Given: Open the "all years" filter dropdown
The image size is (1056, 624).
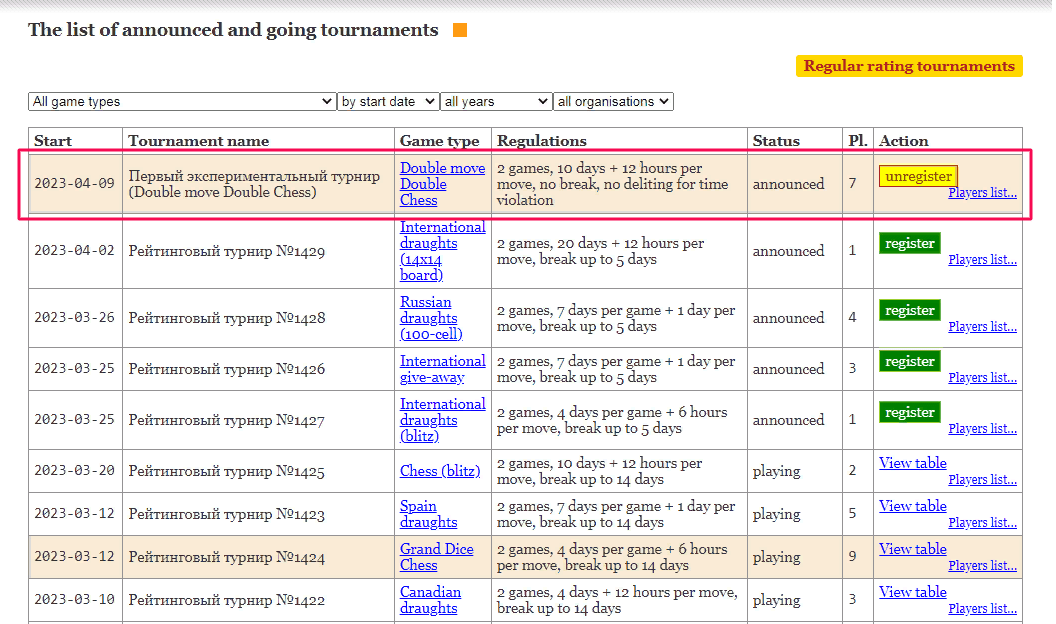Looking at the screenshot, I should [x=496, y=101].
